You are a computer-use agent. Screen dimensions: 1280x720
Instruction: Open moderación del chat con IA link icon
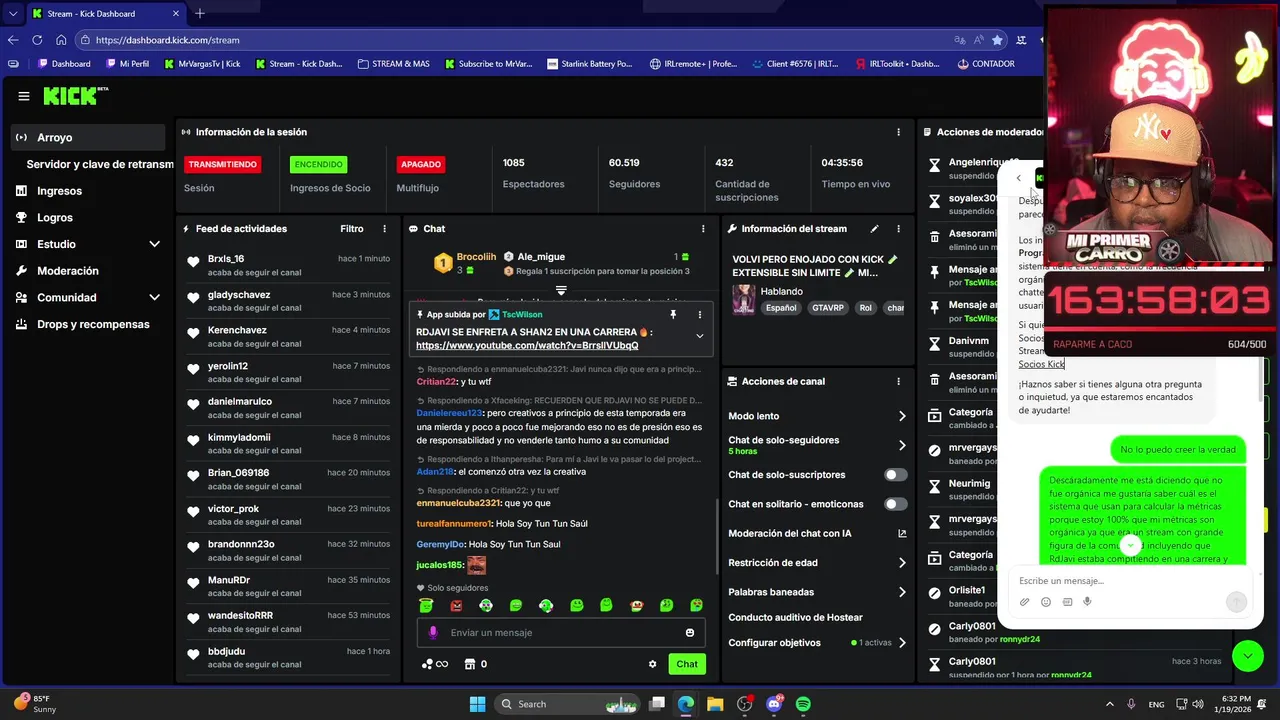coord(902,534)
